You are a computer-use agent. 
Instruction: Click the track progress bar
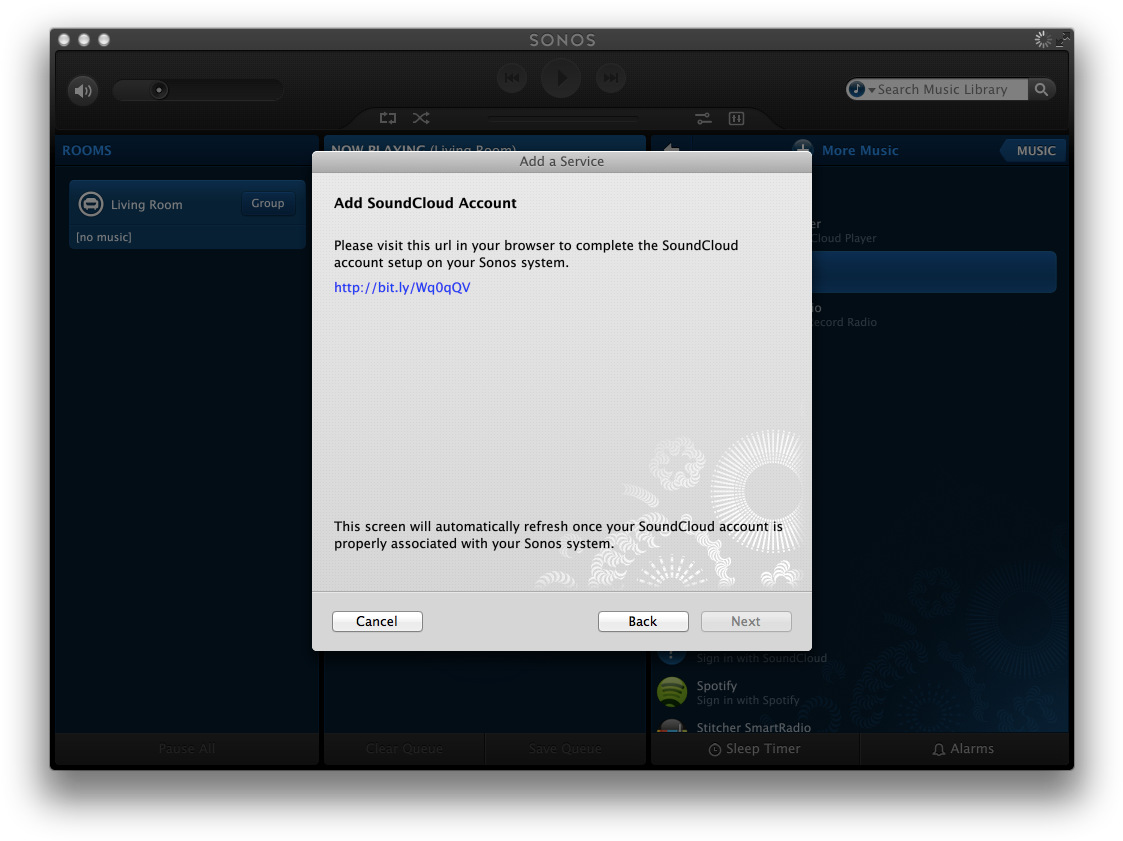[x=563, y=118]
